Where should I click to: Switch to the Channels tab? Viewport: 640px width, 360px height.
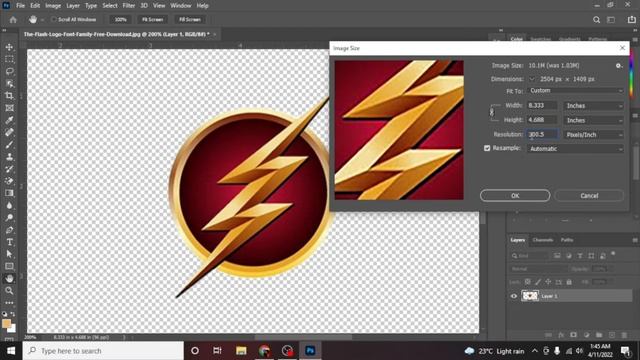(x=542, y=240)
